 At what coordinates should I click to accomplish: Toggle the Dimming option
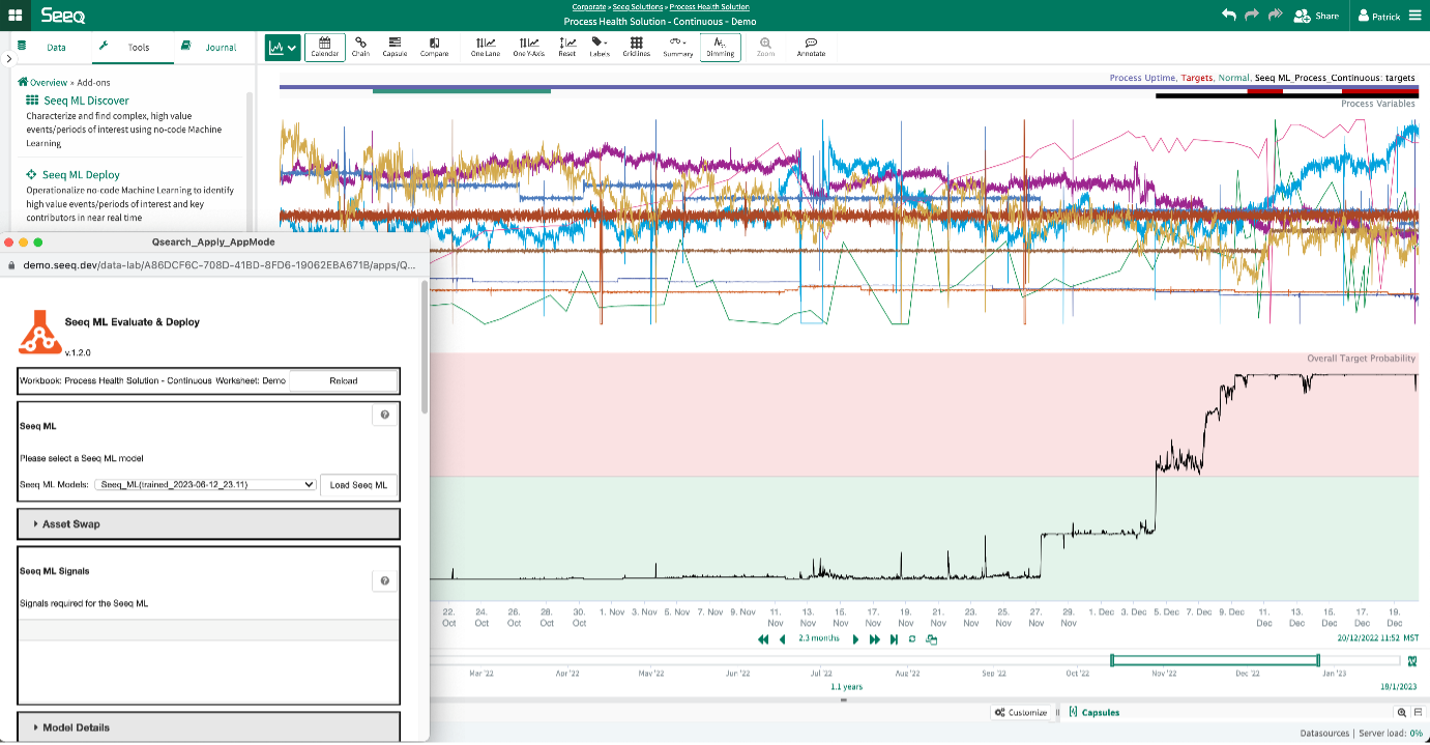720,47
